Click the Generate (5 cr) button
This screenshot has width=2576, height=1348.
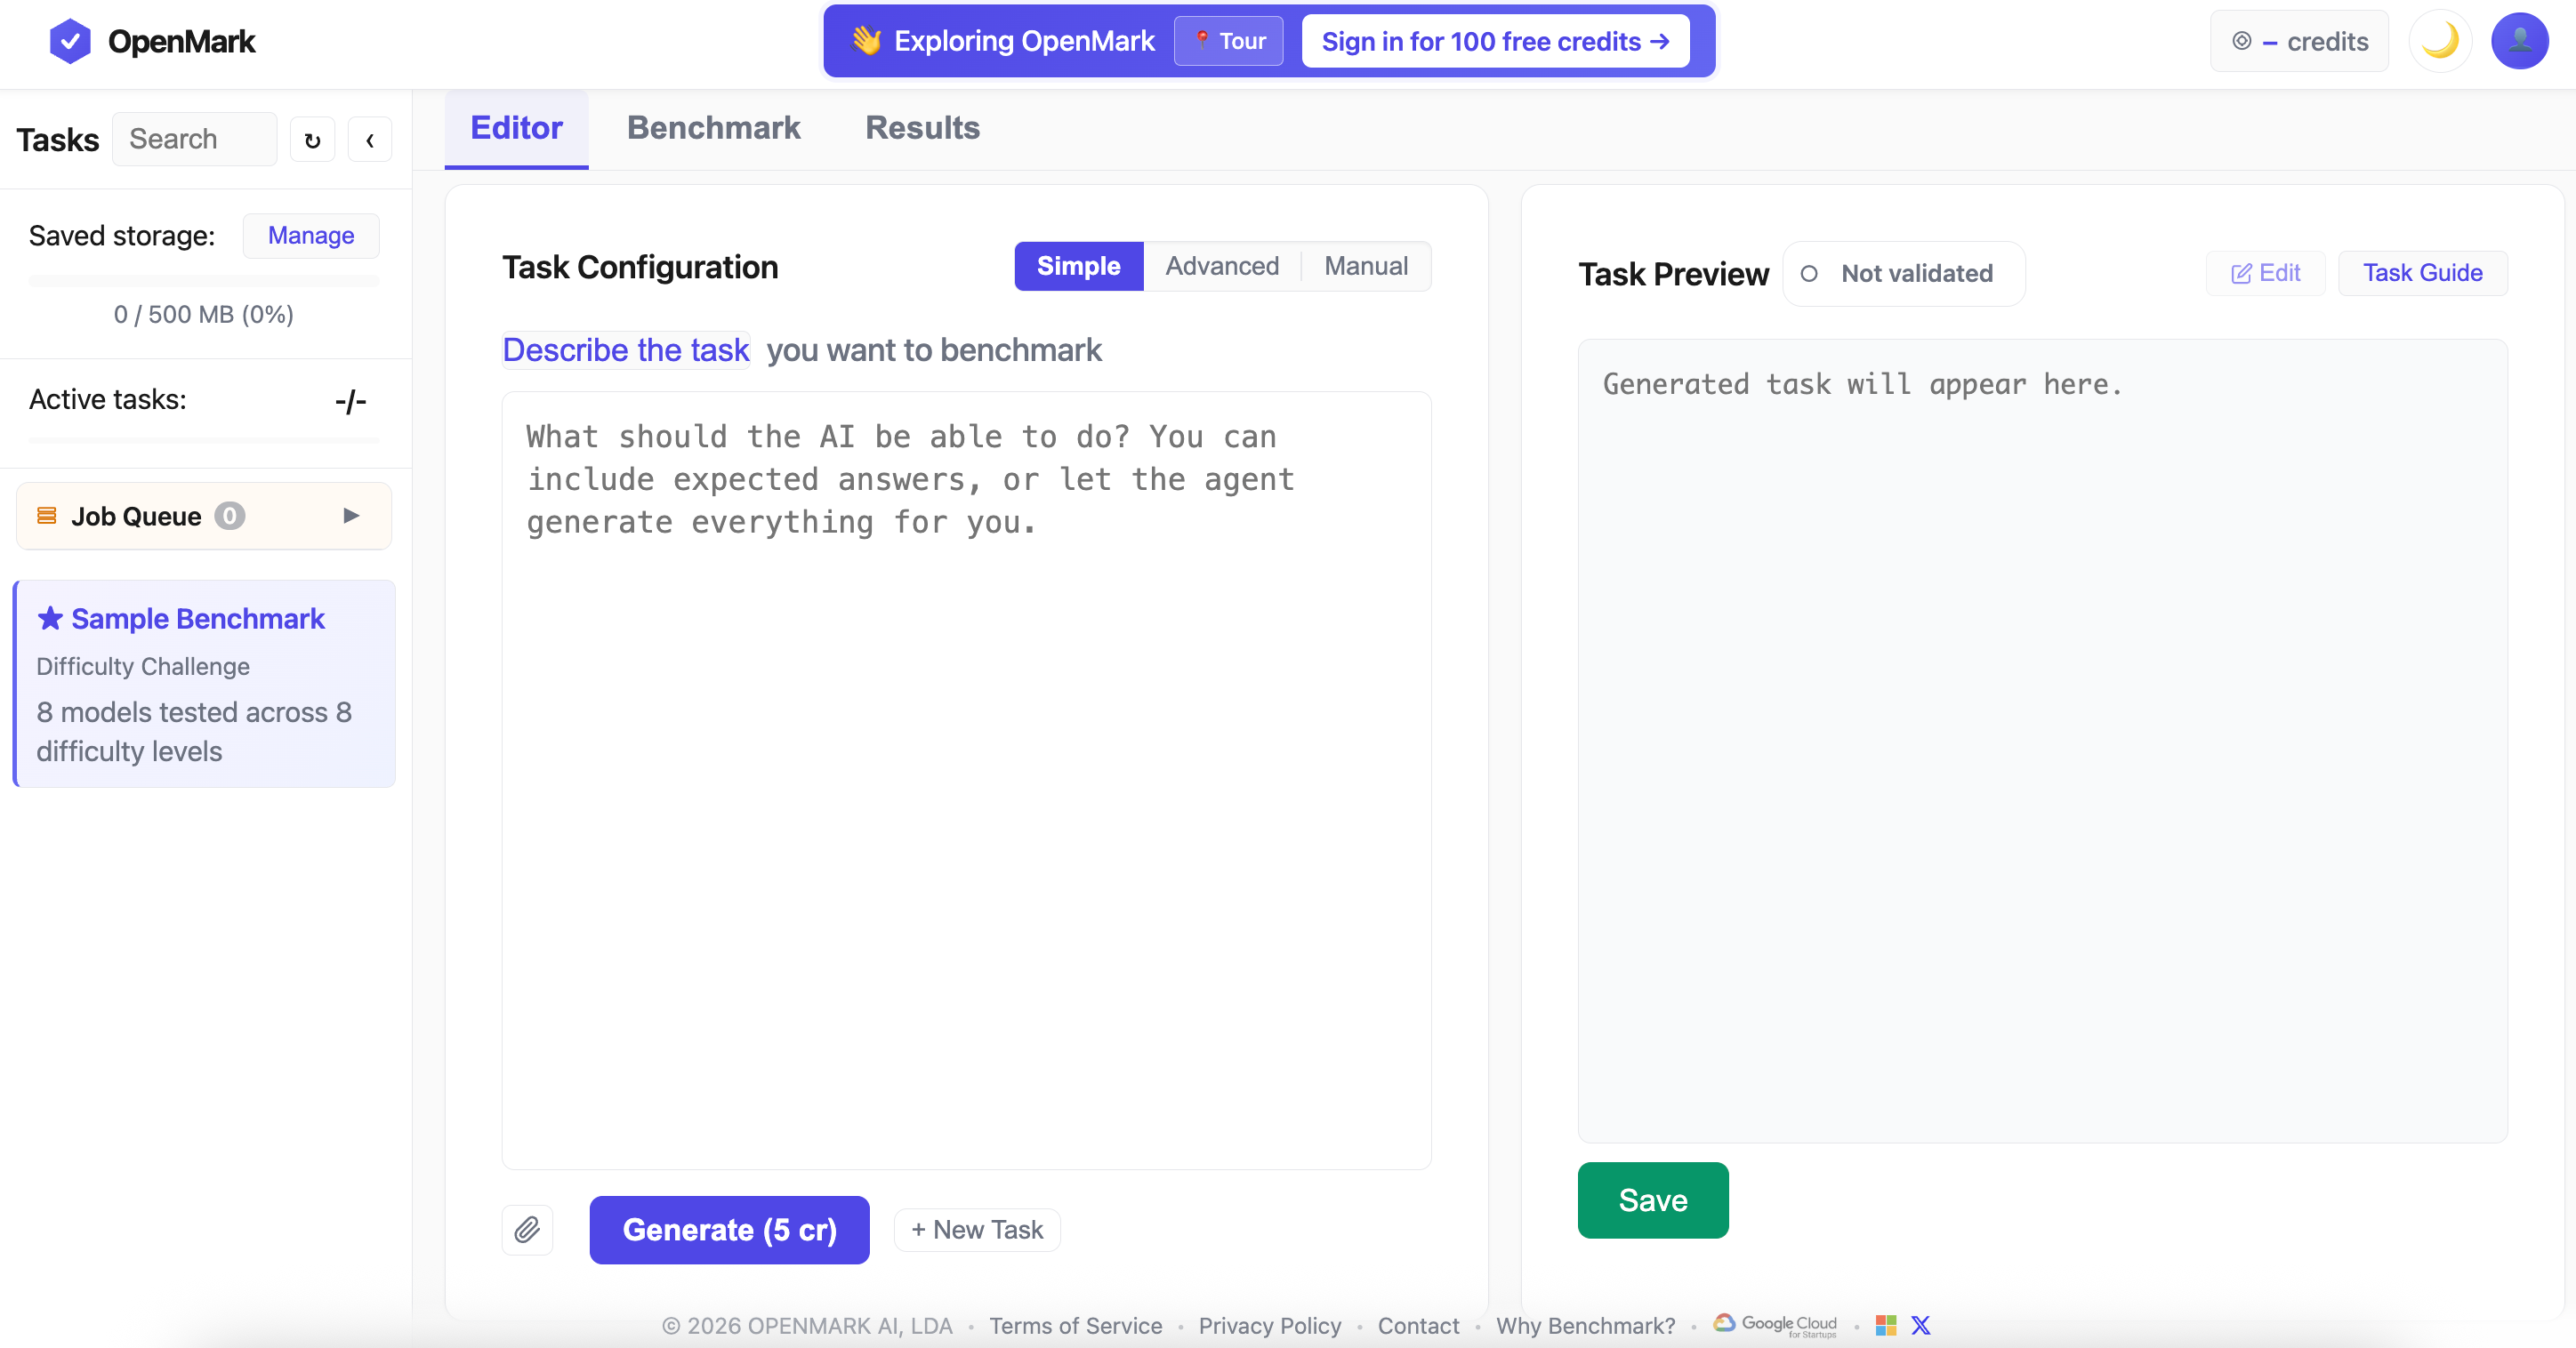click(x=729, y=1229)
